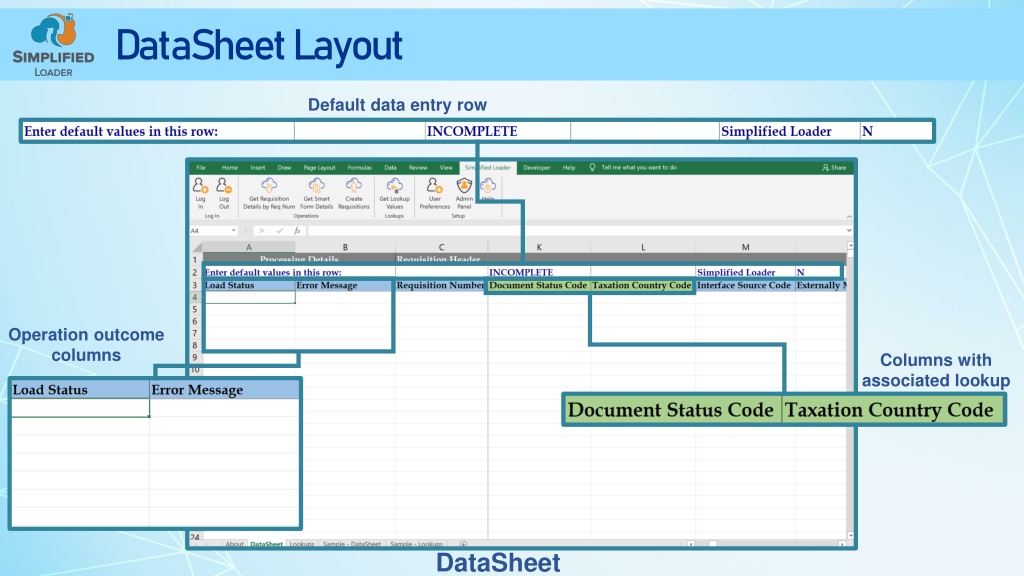The height and width of the screenshot is (576, 1024).
Task: Select row 6 header
Action: (195, 321)
